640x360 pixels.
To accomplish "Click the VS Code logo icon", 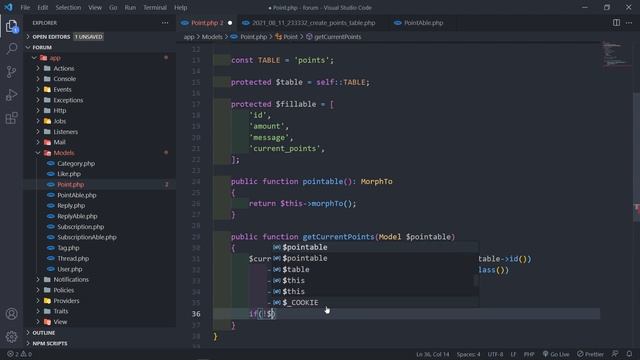I will pyautogui.click(x=9, y=7).
